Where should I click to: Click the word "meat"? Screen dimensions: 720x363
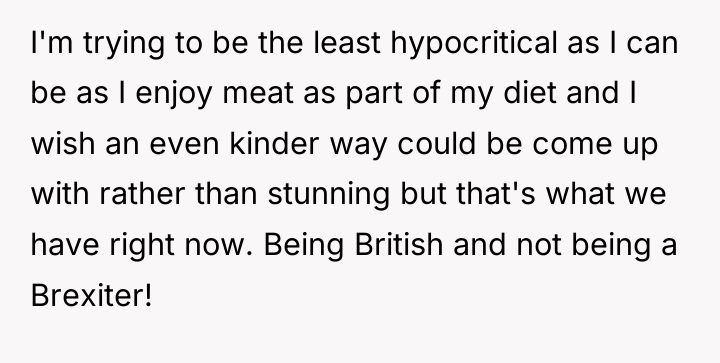[x=258, y=94]
